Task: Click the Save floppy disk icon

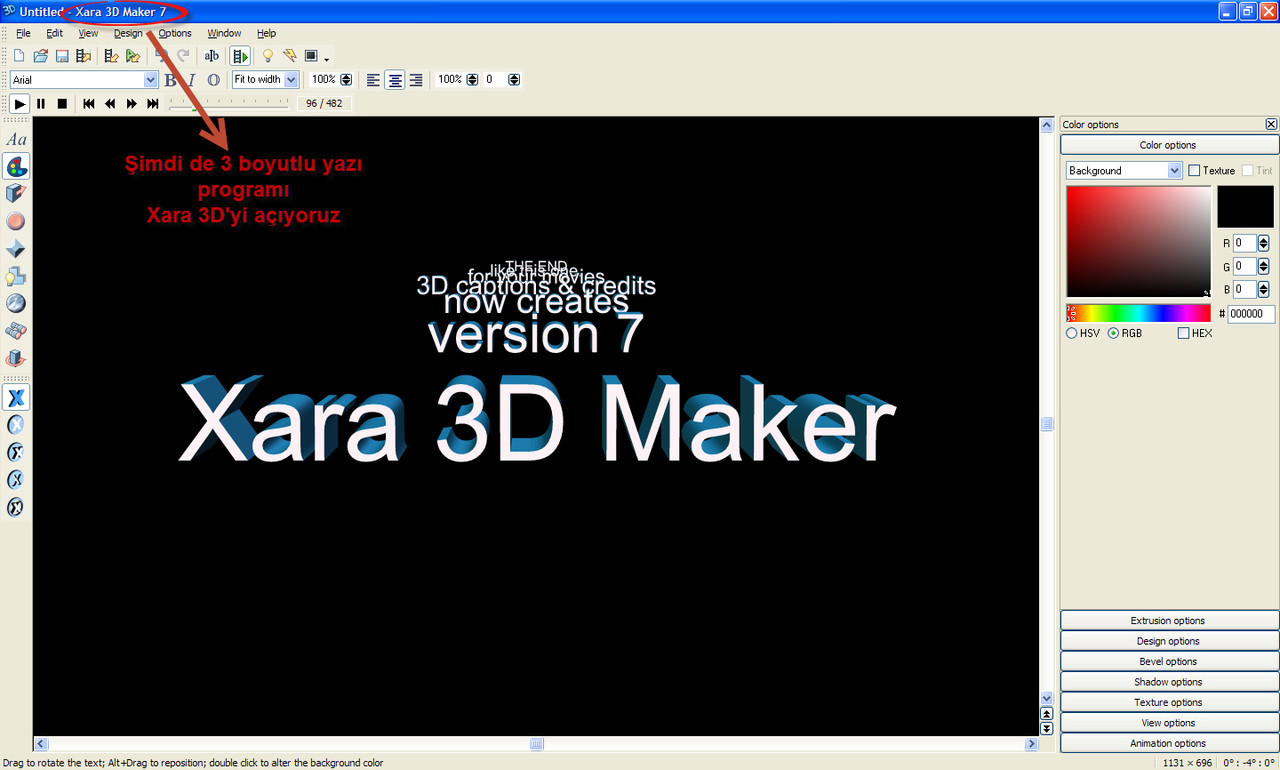Action: (x=62, y=56)
